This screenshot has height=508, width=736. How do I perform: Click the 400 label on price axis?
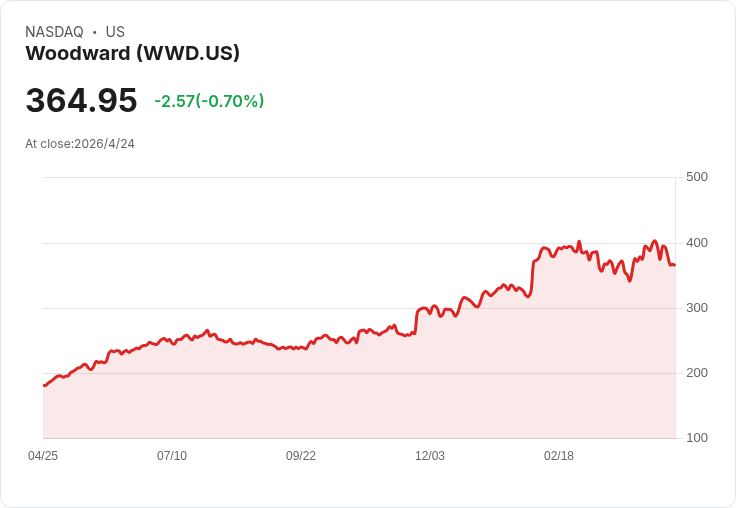click(x=697, y=243)
